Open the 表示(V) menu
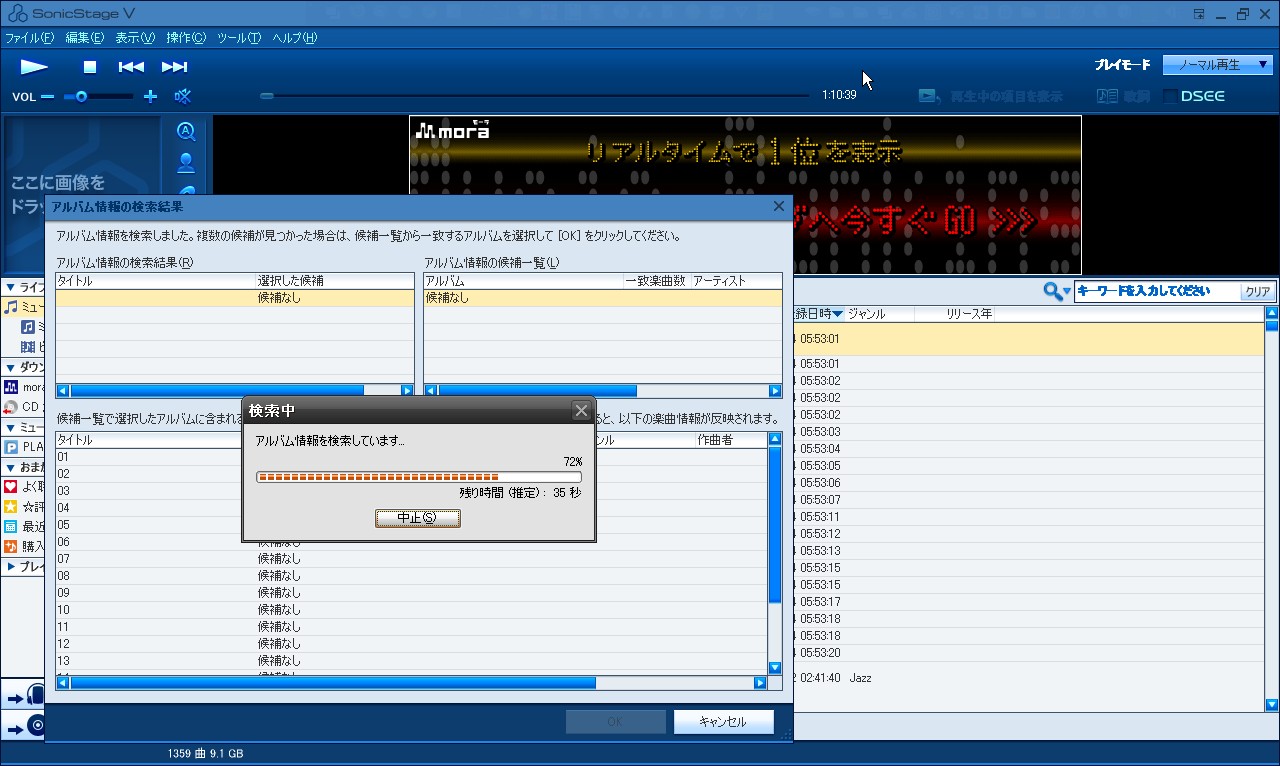This screenshot has width=1280, height=766. pyautogui.click(x=135, y=38)
